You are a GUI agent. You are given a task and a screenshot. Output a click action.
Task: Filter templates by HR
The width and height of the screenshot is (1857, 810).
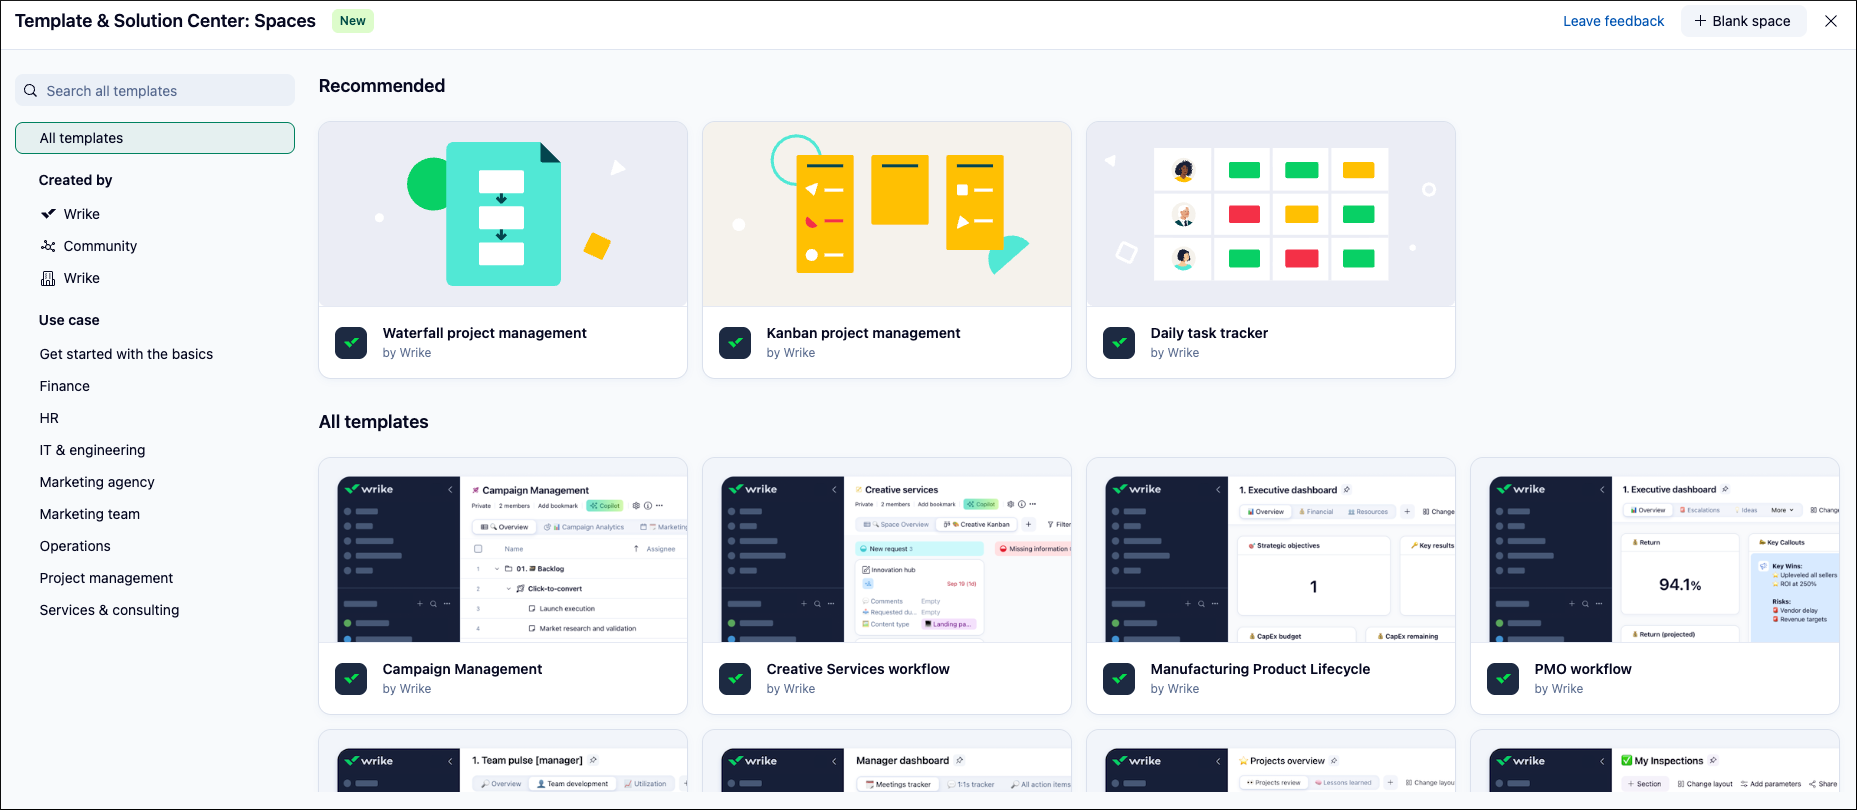pyautogui.click(x=49, y=418)
